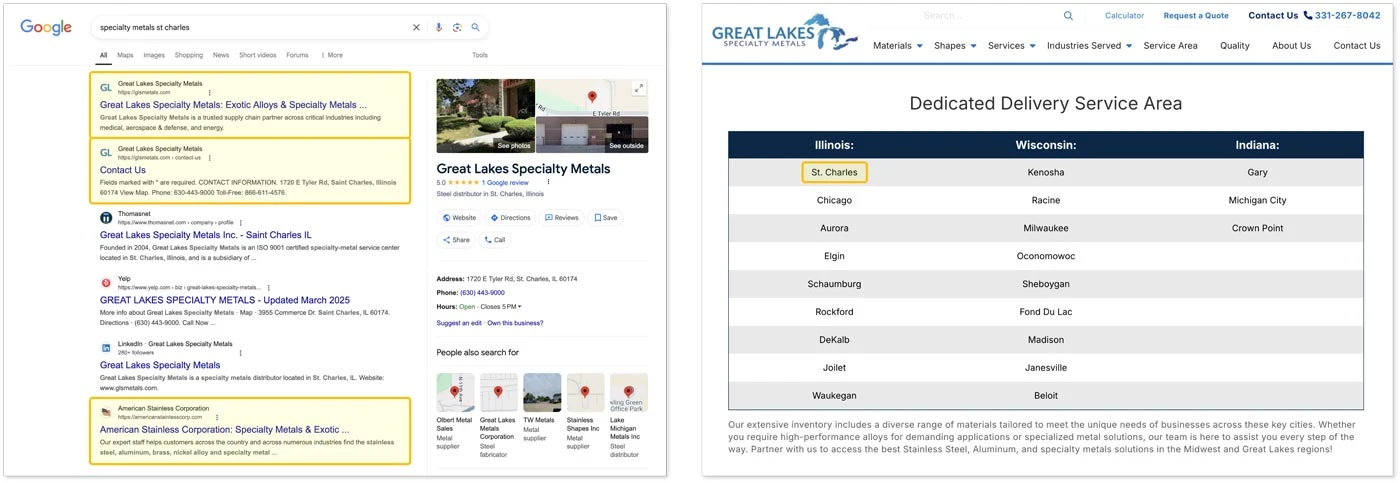Viewport: 1400px width, 483px height.
Task: Open the About Us nav item
Action: (x=1291, y=45)
